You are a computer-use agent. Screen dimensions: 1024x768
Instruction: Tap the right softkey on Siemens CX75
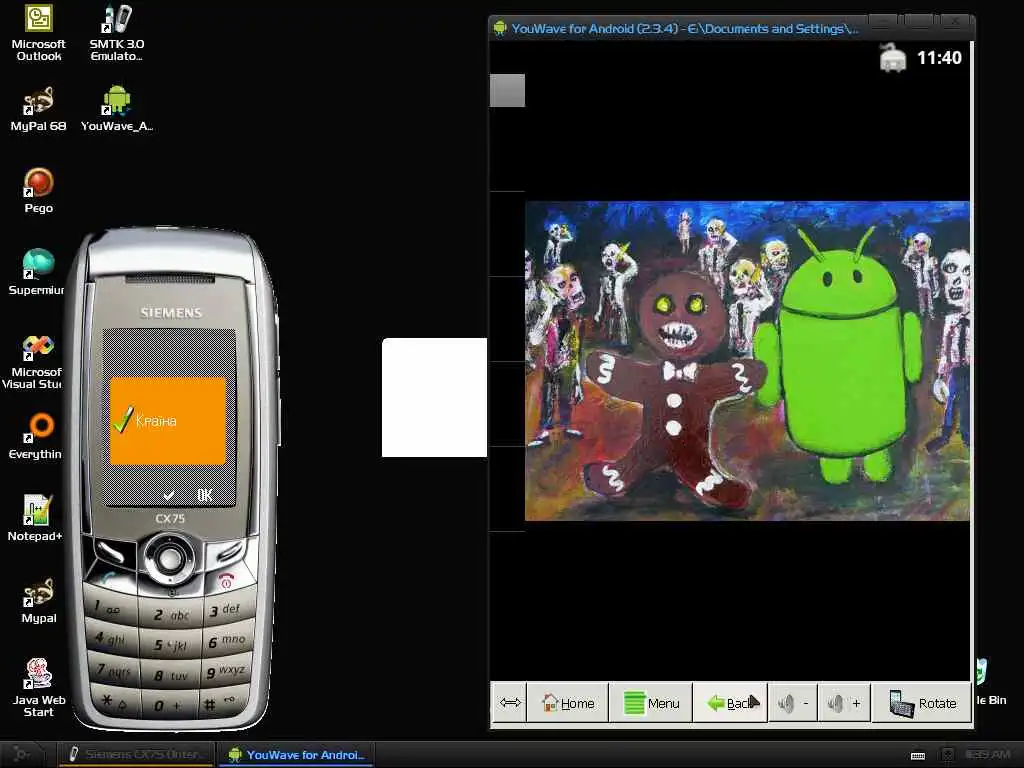point(229,552)
